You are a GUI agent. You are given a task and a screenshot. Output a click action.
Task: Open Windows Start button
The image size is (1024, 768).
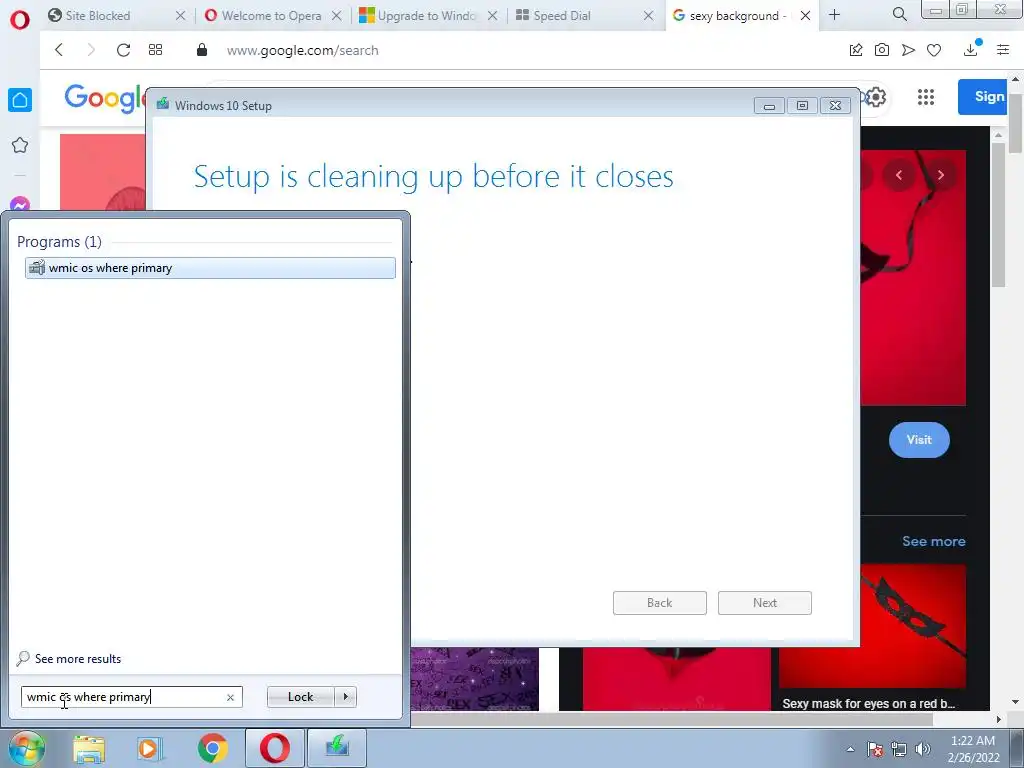[26, 748]
